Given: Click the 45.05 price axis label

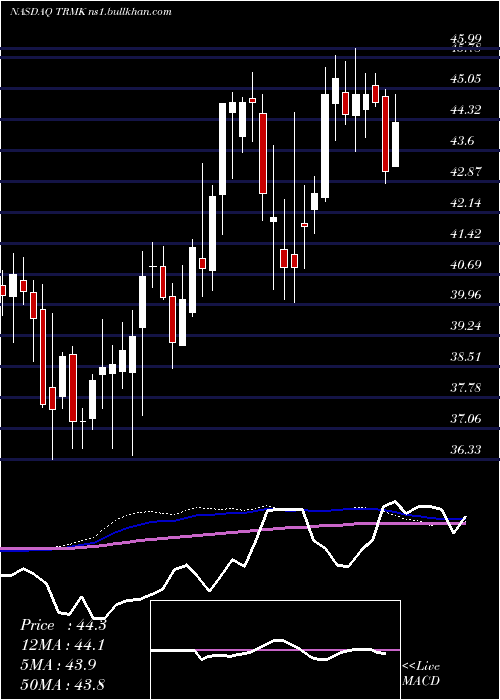Looking at the screenshot, I should tap(466, 79).
